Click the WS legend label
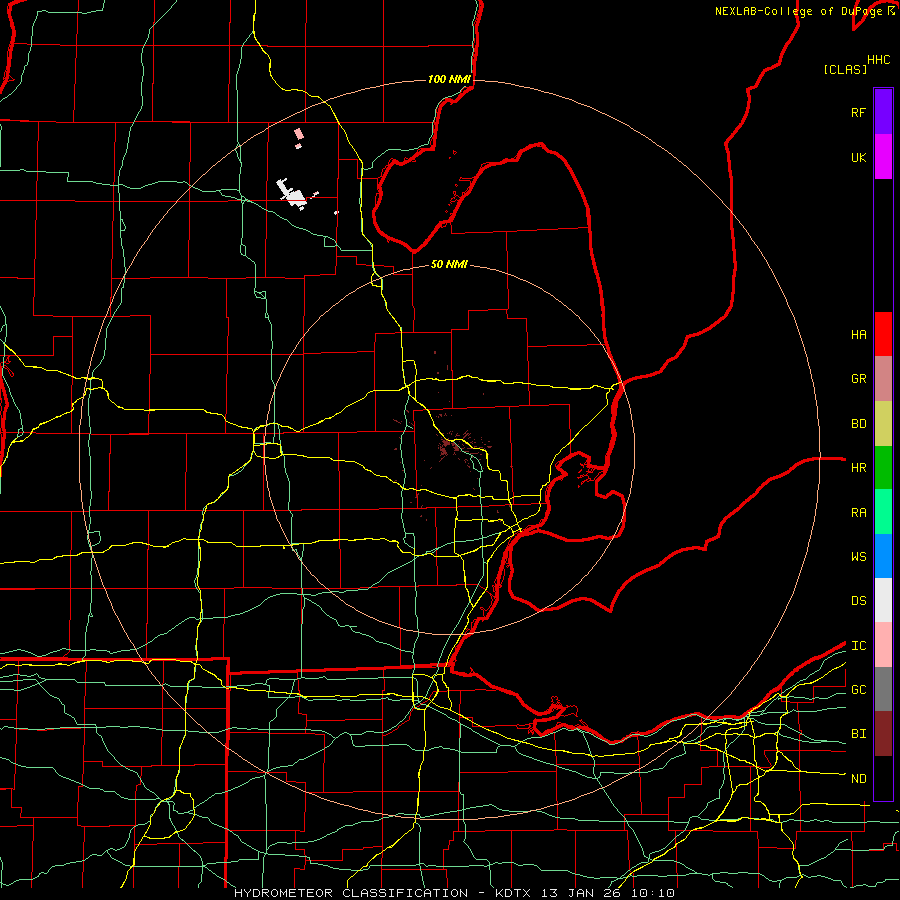Screen dimensions: 900x900 click(x=858, y=557)
